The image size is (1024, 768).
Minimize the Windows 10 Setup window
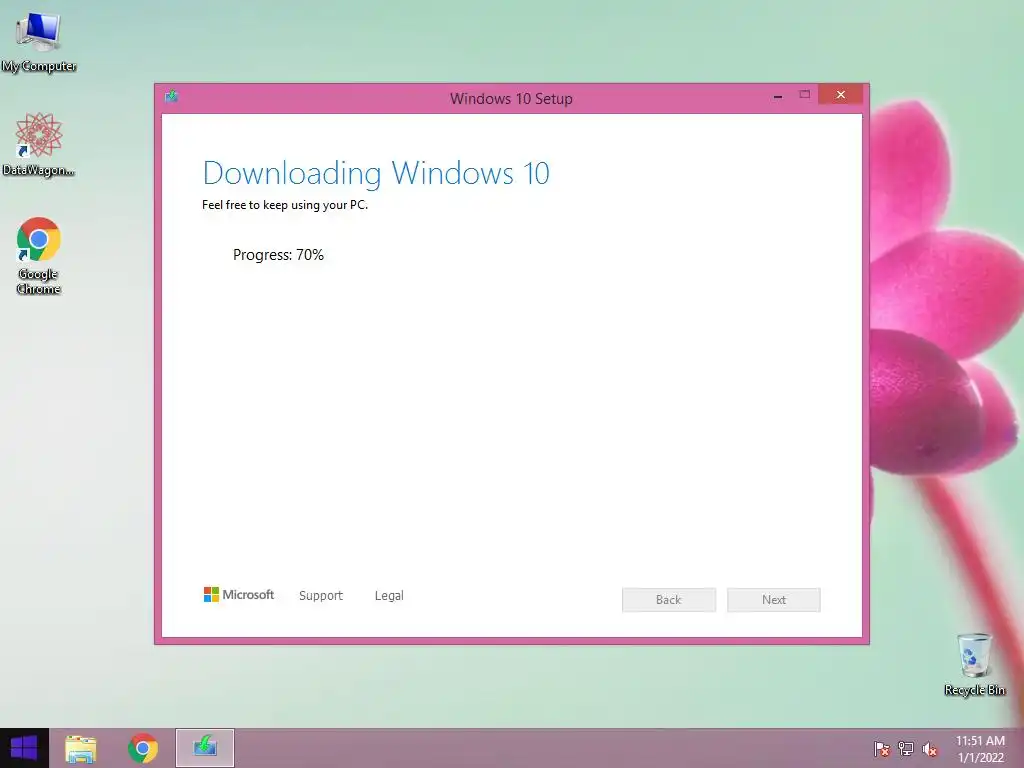click(778, 96)
